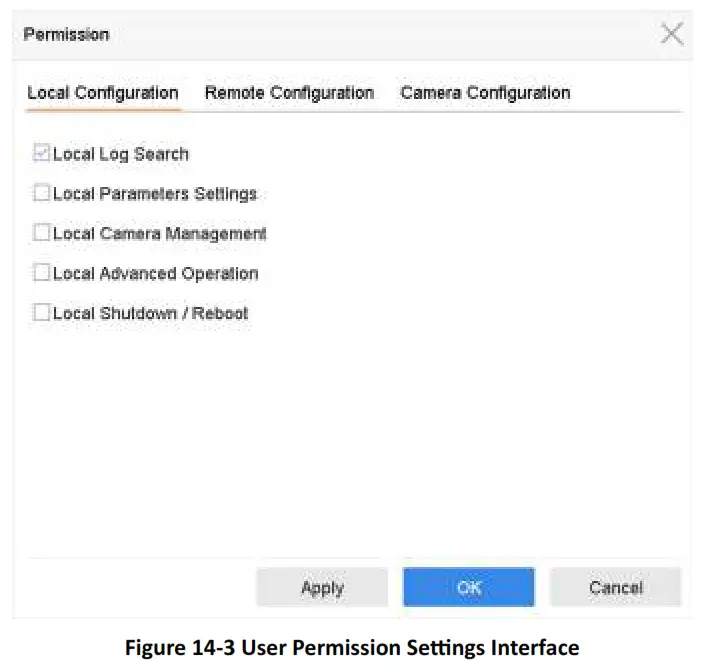Click the 'Local Log Search' label text
The width and height of the screenshot is (719, 668).
(120, 154)
